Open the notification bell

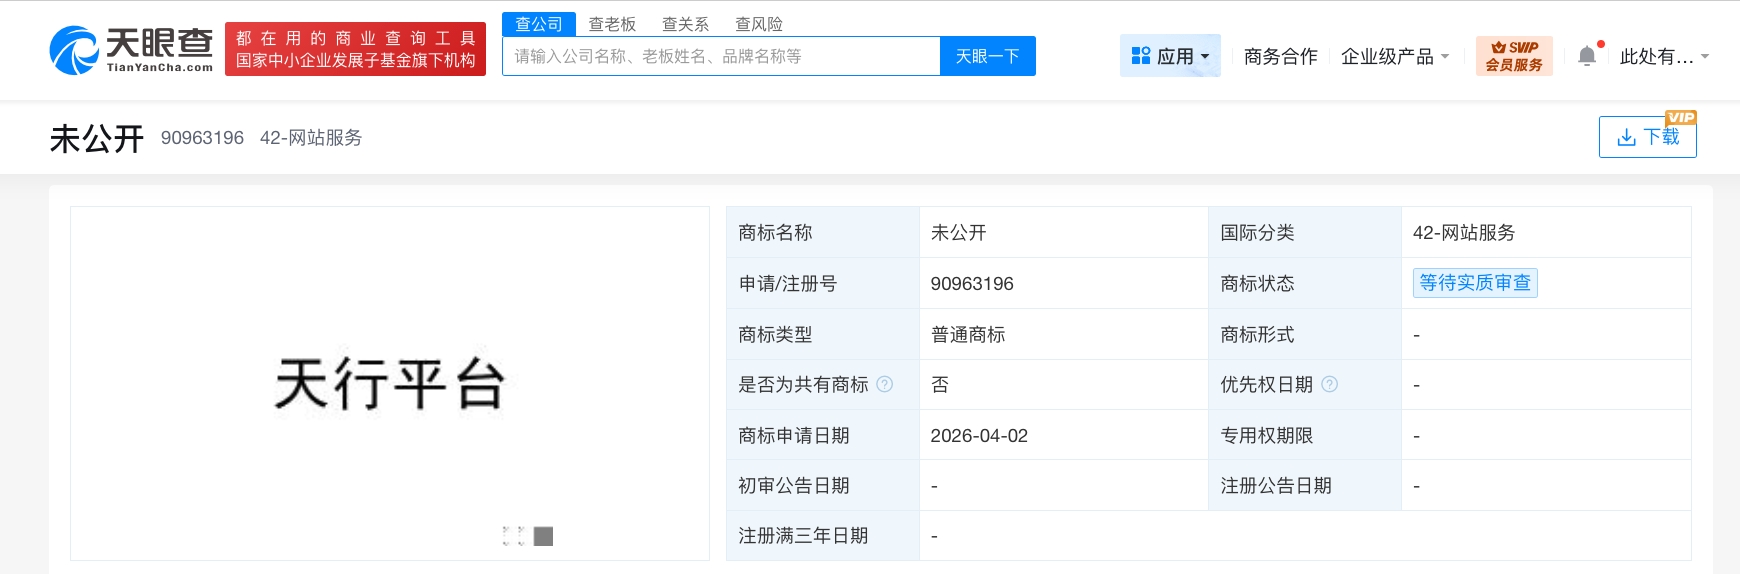[1587, 56]
